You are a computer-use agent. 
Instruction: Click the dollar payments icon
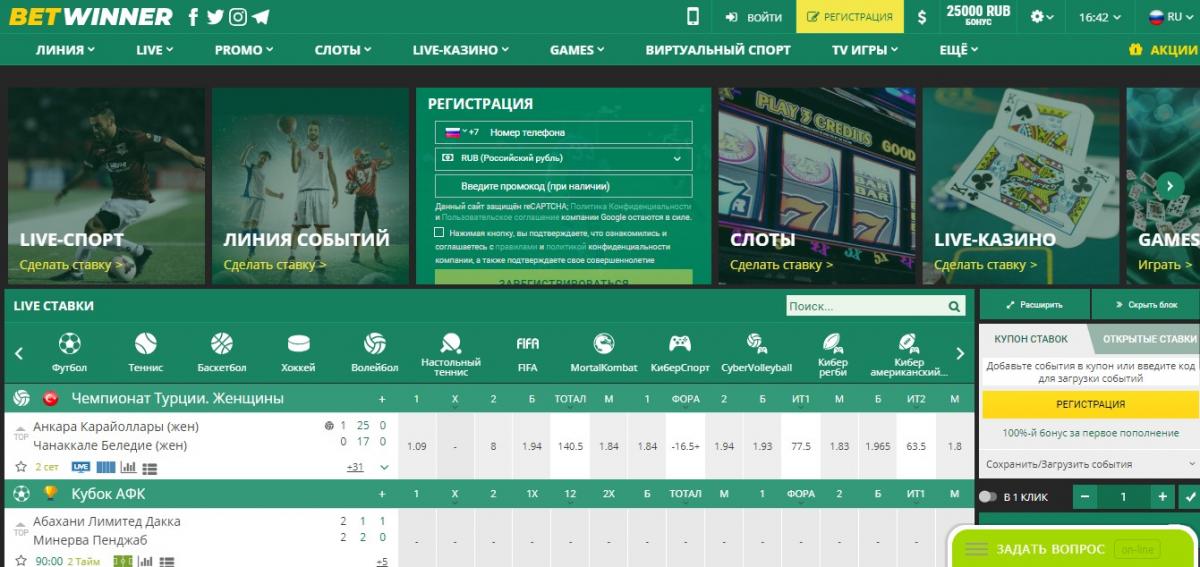[x=922, y=17]
